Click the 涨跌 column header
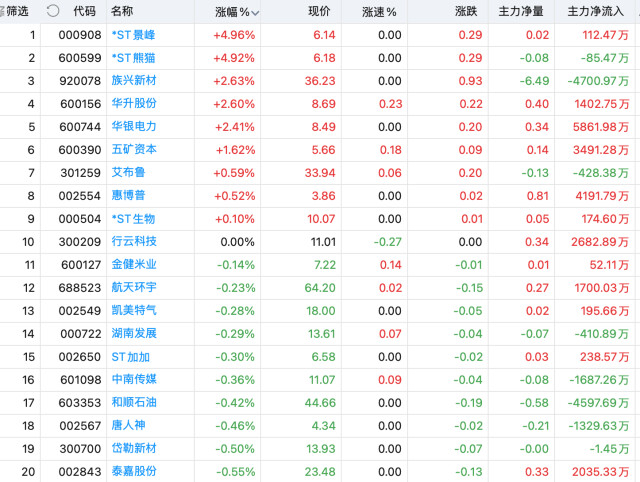Screen dimensions: 640x482 [466, 12]
